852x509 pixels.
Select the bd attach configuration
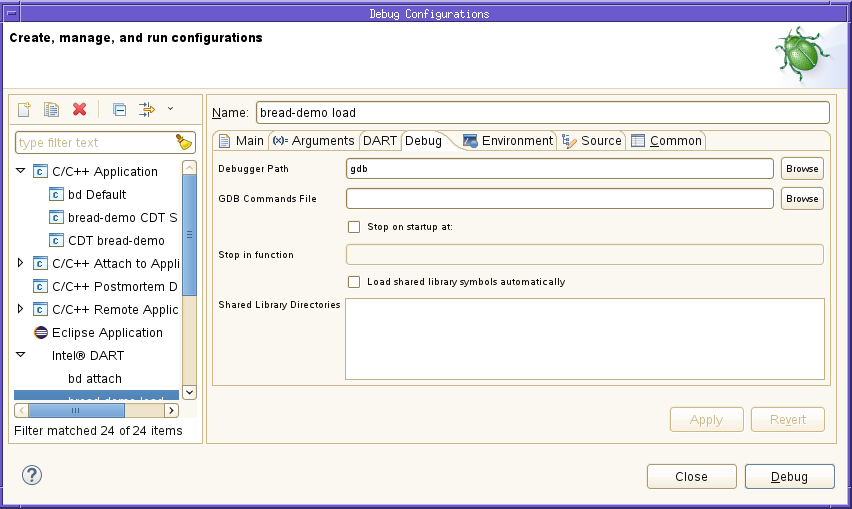[95, 379]
